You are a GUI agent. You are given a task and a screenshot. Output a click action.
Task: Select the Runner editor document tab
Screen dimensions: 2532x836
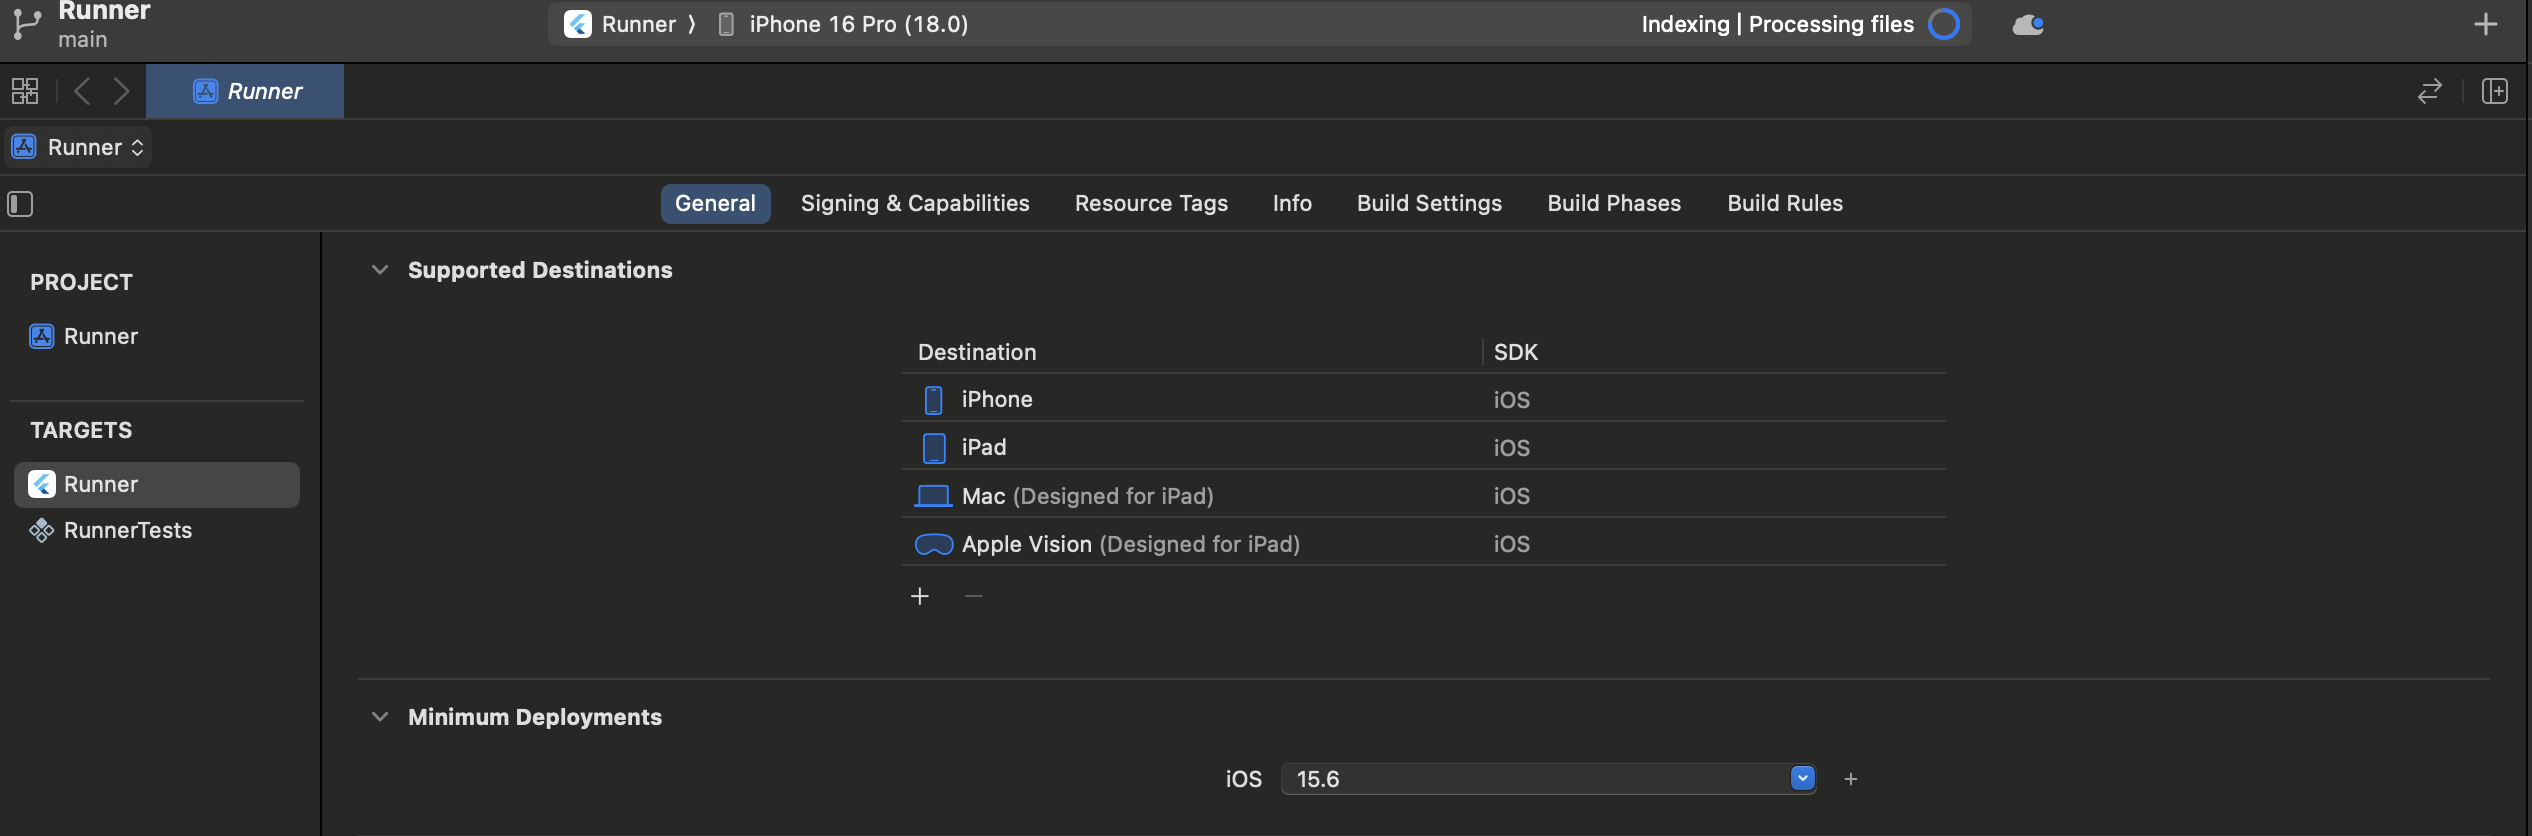[245, 91]
